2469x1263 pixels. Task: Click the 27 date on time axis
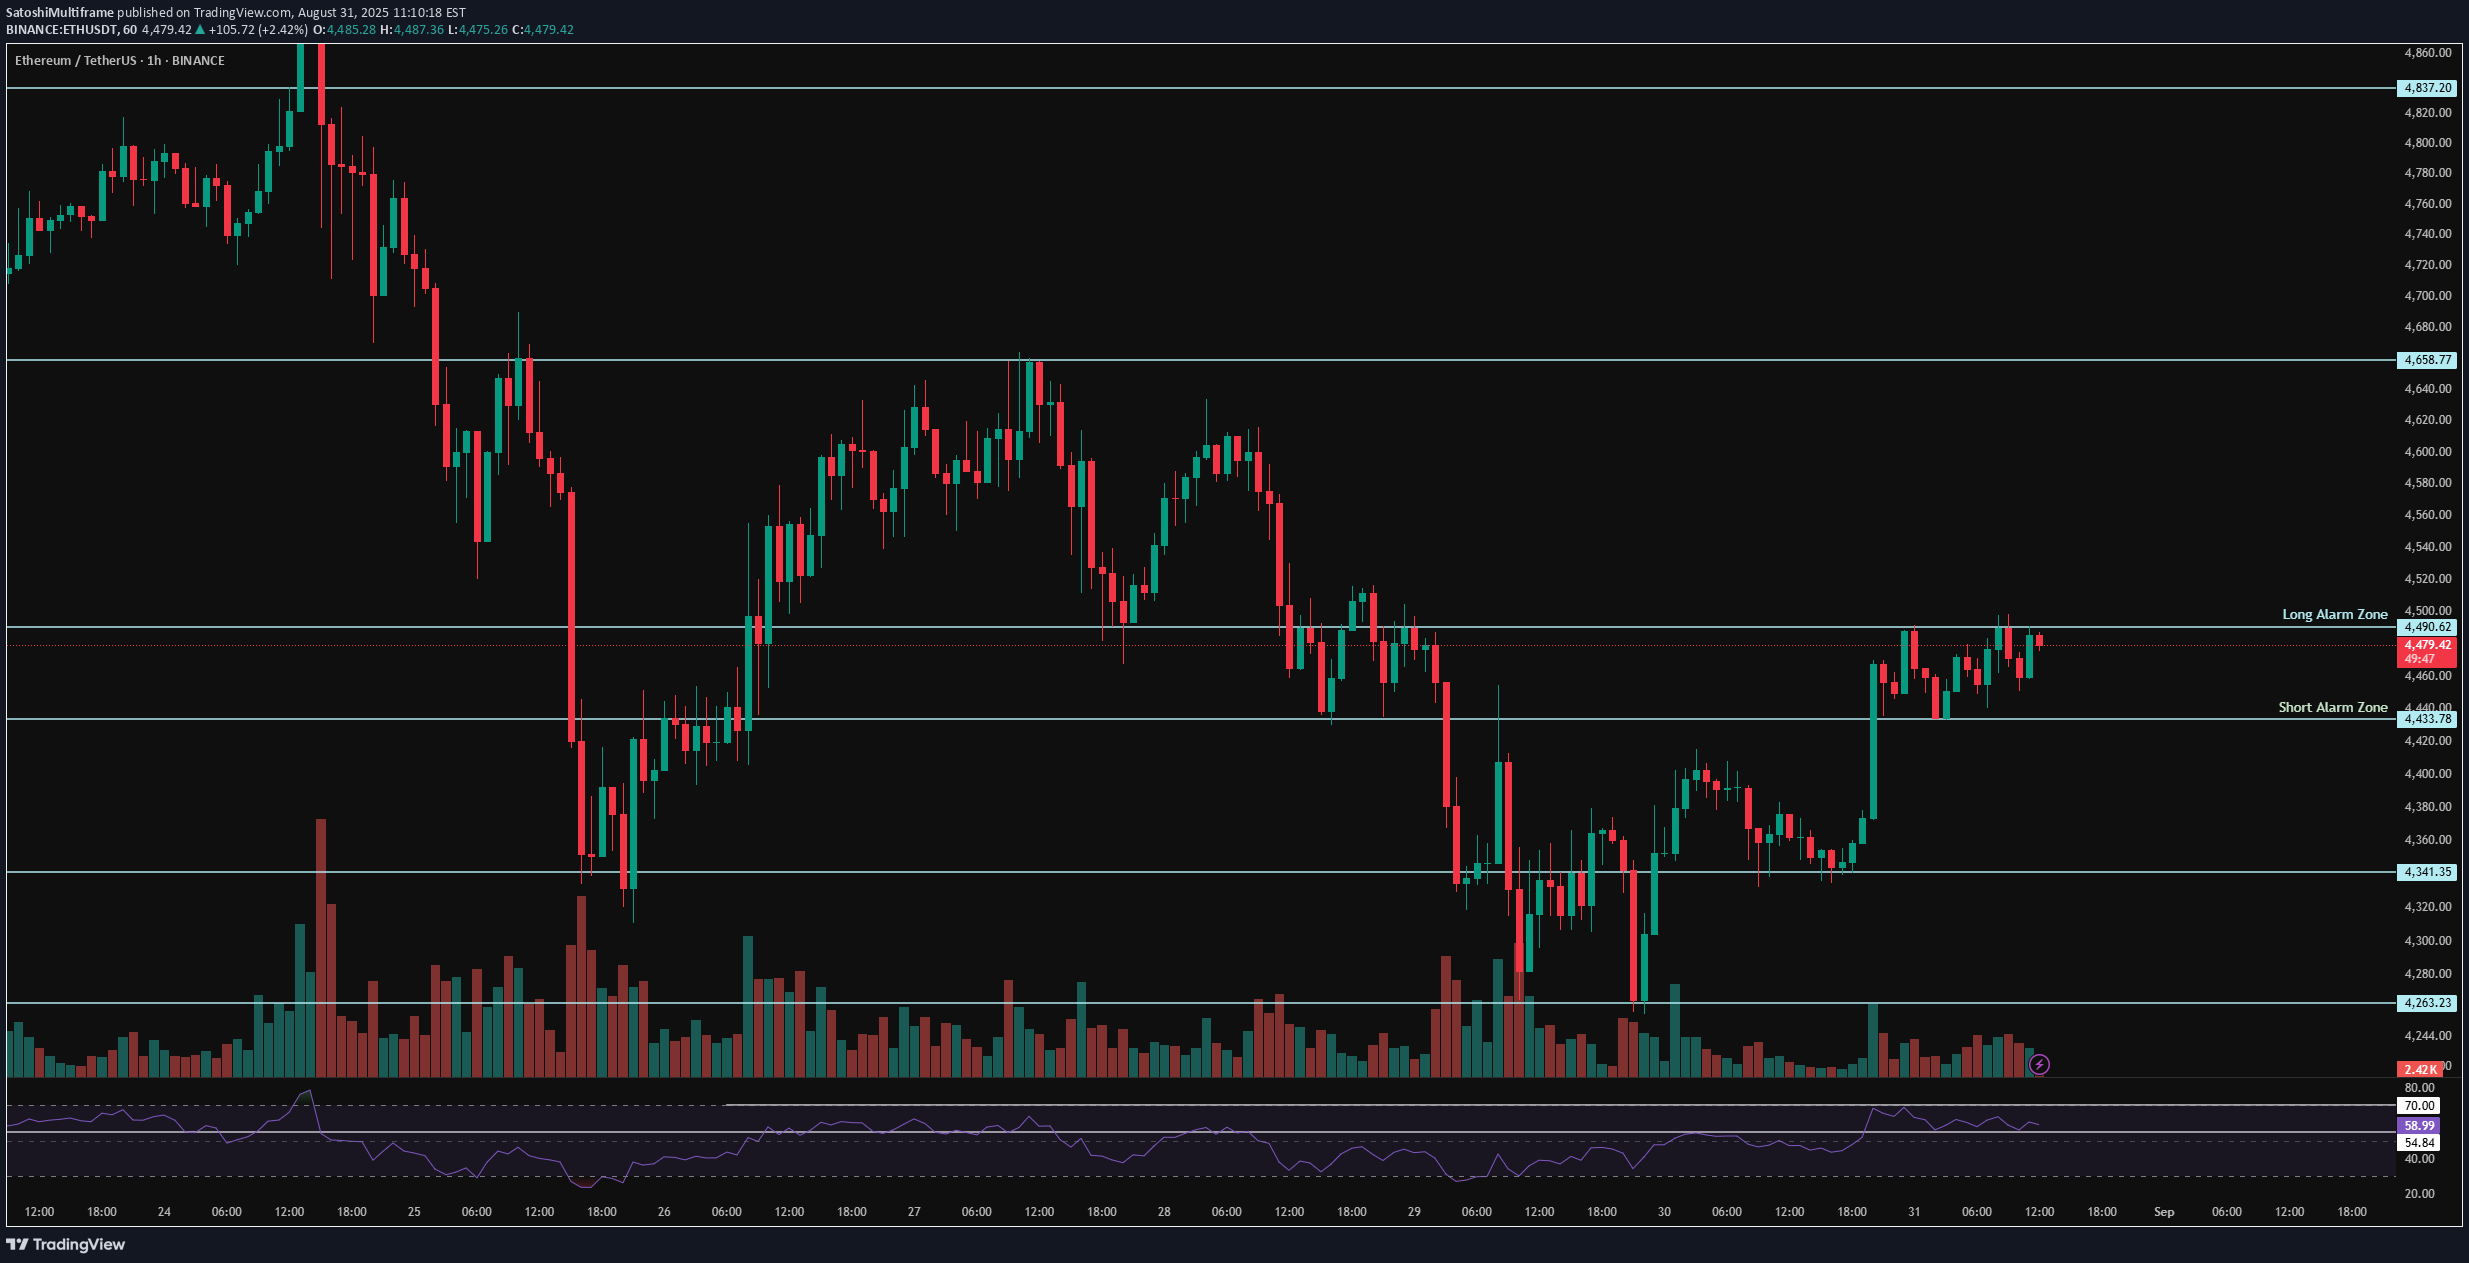coord(914,1212)
